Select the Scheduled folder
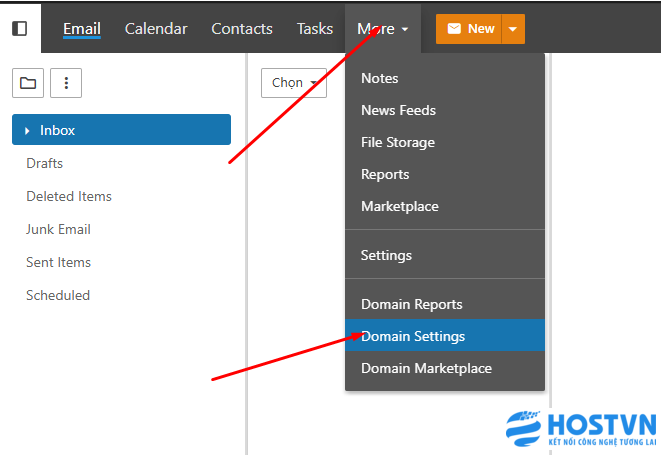This screenshot has width=661, height=455. (x=58, y=295)
